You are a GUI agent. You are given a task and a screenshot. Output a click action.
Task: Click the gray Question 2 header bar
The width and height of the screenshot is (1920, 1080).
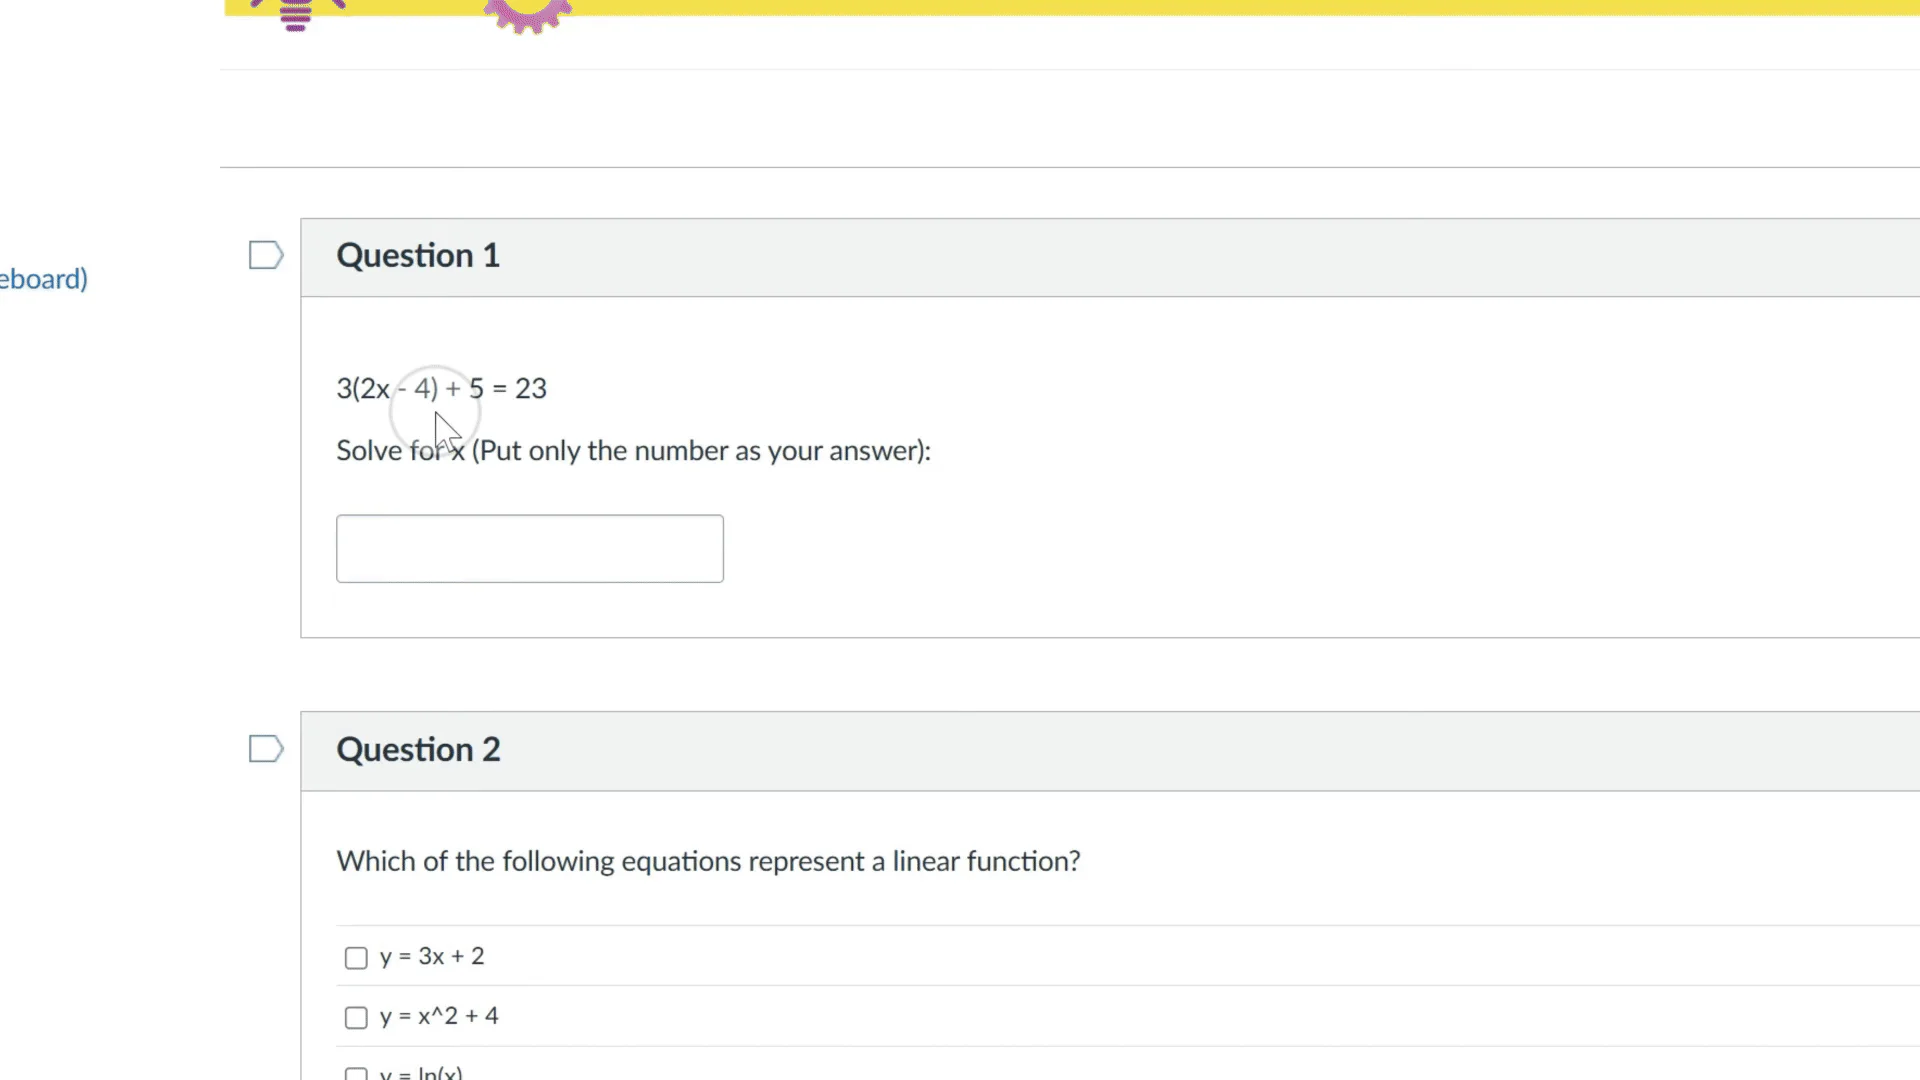tap(1200, 751)
